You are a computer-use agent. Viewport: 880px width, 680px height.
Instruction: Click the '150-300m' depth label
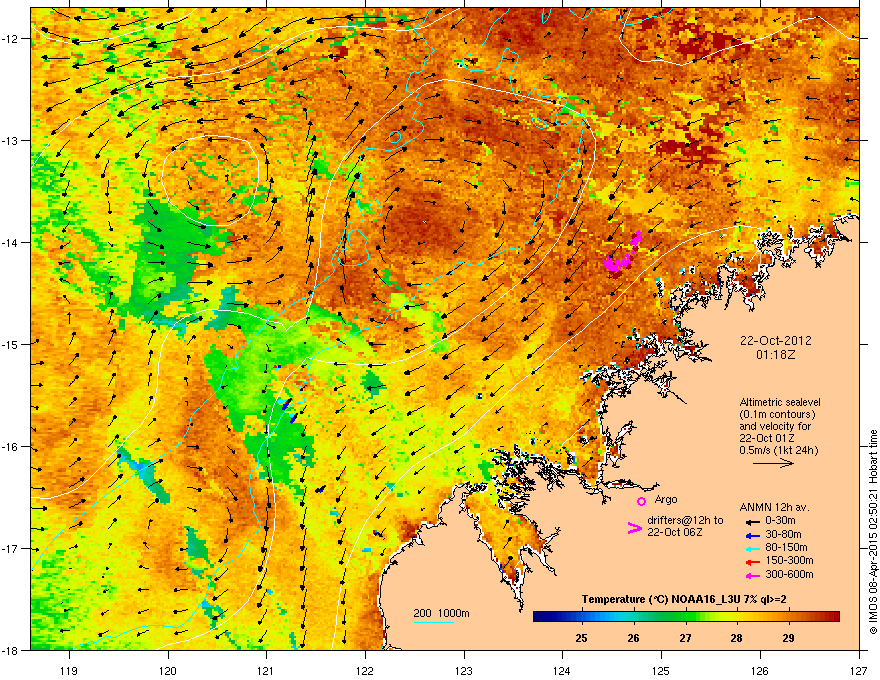click(789, 560)
